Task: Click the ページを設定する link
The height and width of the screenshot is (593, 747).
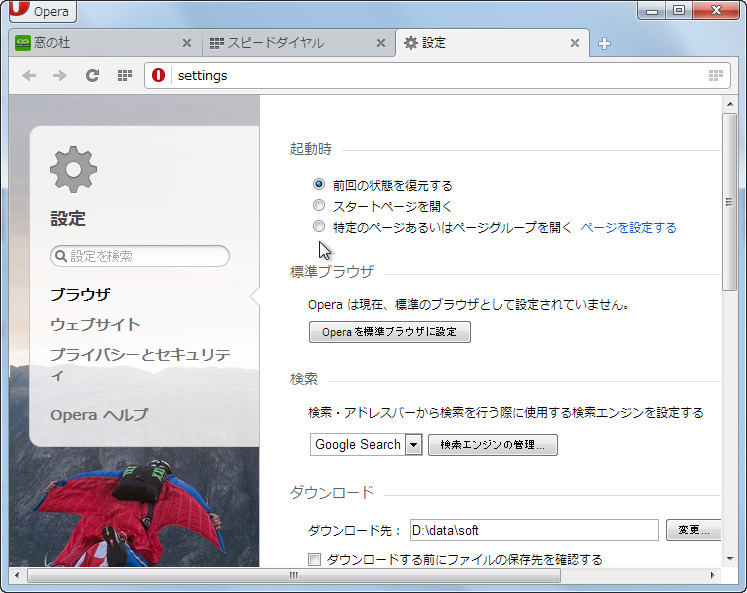Action: (x=628, y=228)
